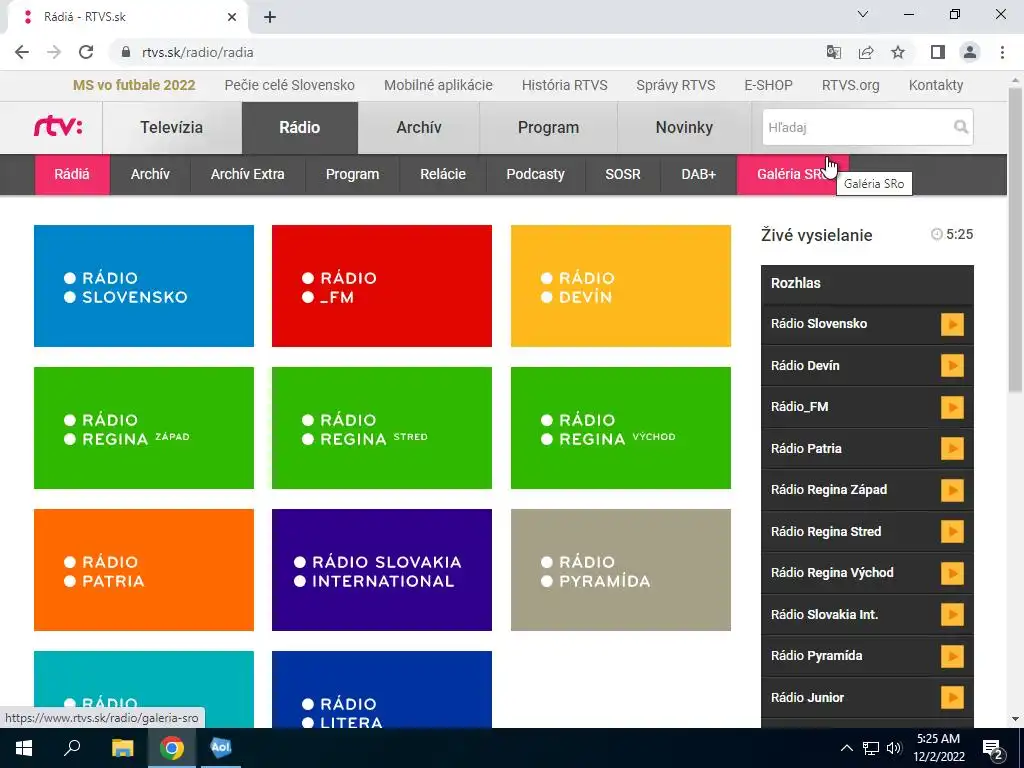Open Rádio Devín yellow tile
Image resolution: width=1024 pixels, height=768 pixels.
click(621, 286)
